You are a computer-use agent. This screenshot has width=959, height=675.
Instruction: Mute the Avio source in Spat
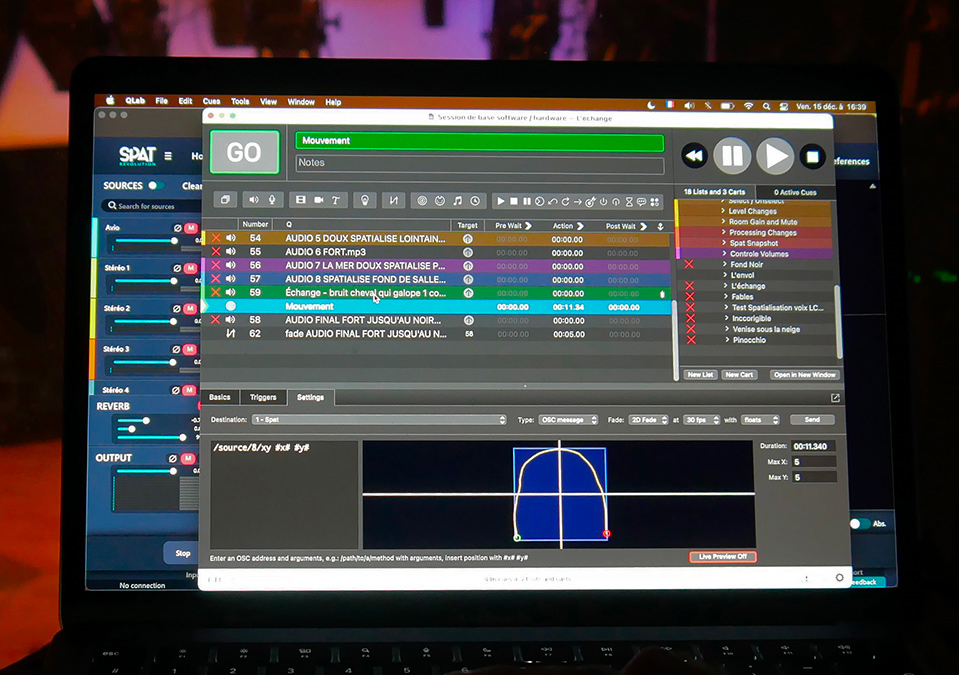click(191, 228)
